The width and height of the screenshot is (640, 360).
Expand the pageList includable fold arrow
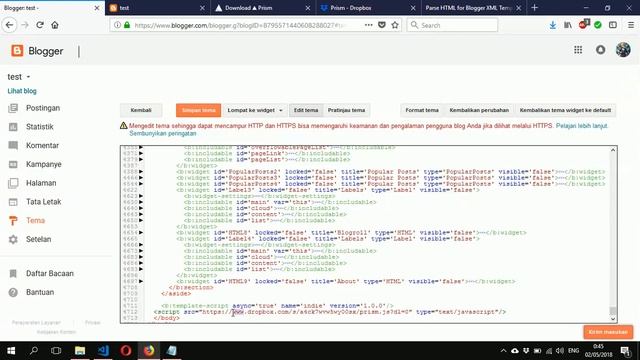click(x=141, y=160)
